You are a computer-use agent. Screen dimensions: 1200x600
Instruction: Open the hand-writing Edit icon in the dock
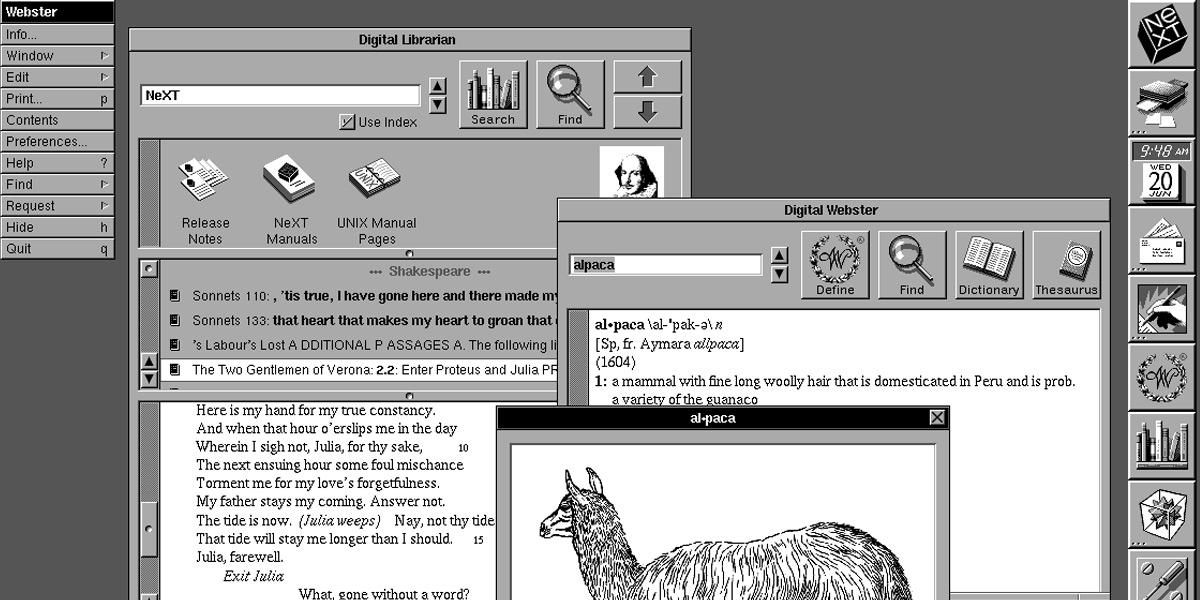pyautogui.click(x=1161, y=309)
